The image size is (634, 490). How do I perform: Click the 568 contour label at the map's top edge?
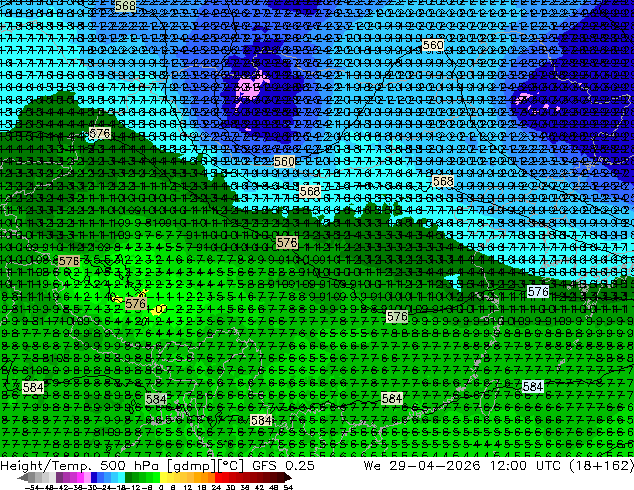click(125, 6)
